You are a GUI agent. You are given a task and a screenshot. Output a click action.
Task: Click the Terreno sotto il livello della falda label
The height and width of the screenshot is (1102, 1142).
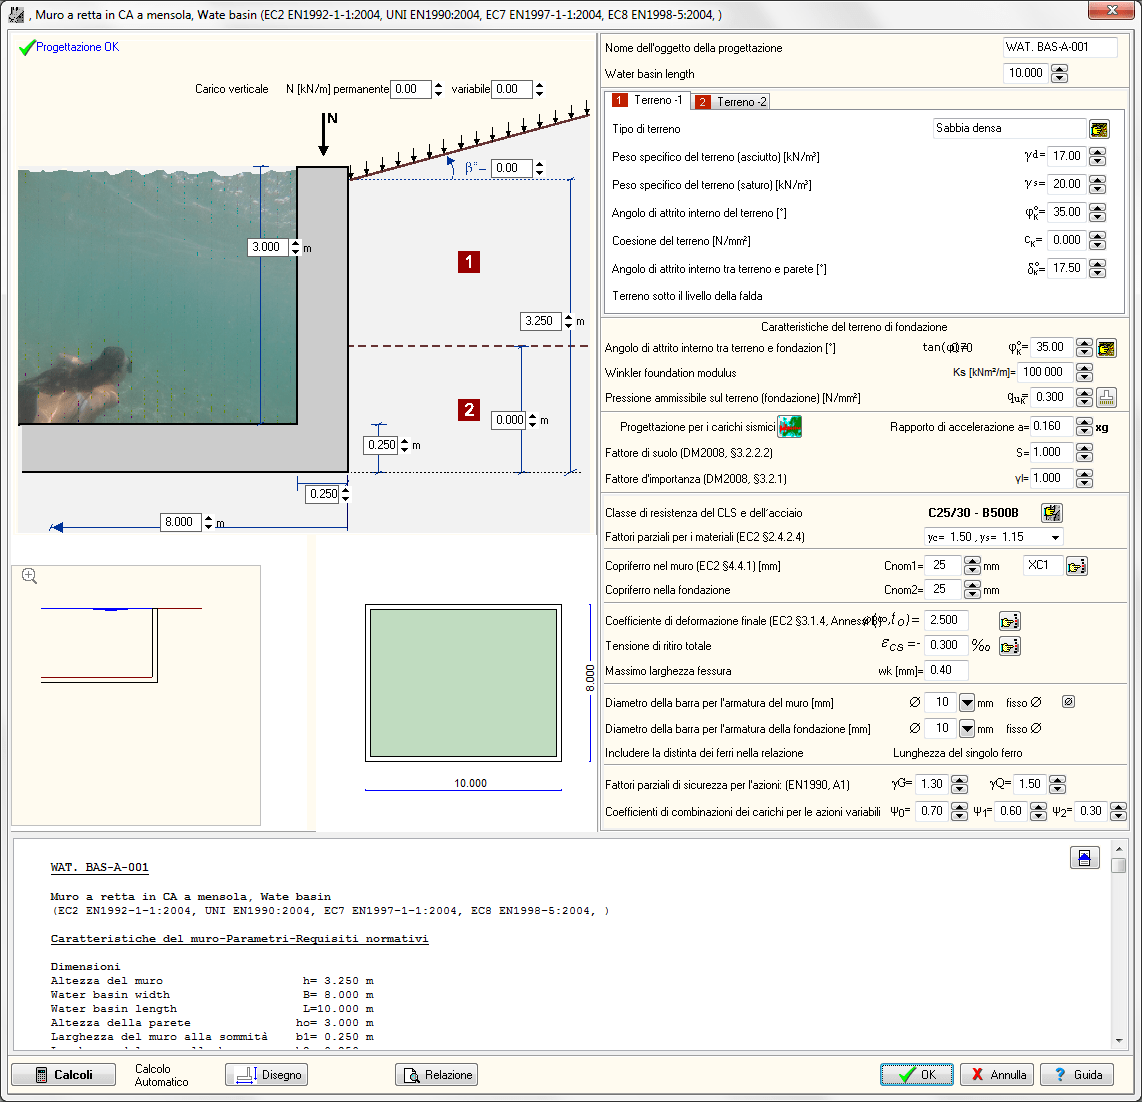687,296
